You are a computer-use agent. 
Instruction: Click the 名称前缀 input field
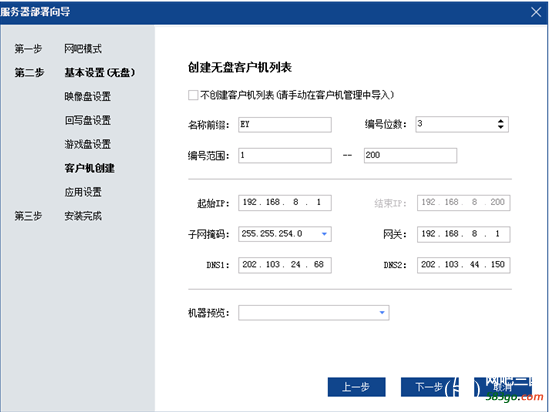(285, 125)
